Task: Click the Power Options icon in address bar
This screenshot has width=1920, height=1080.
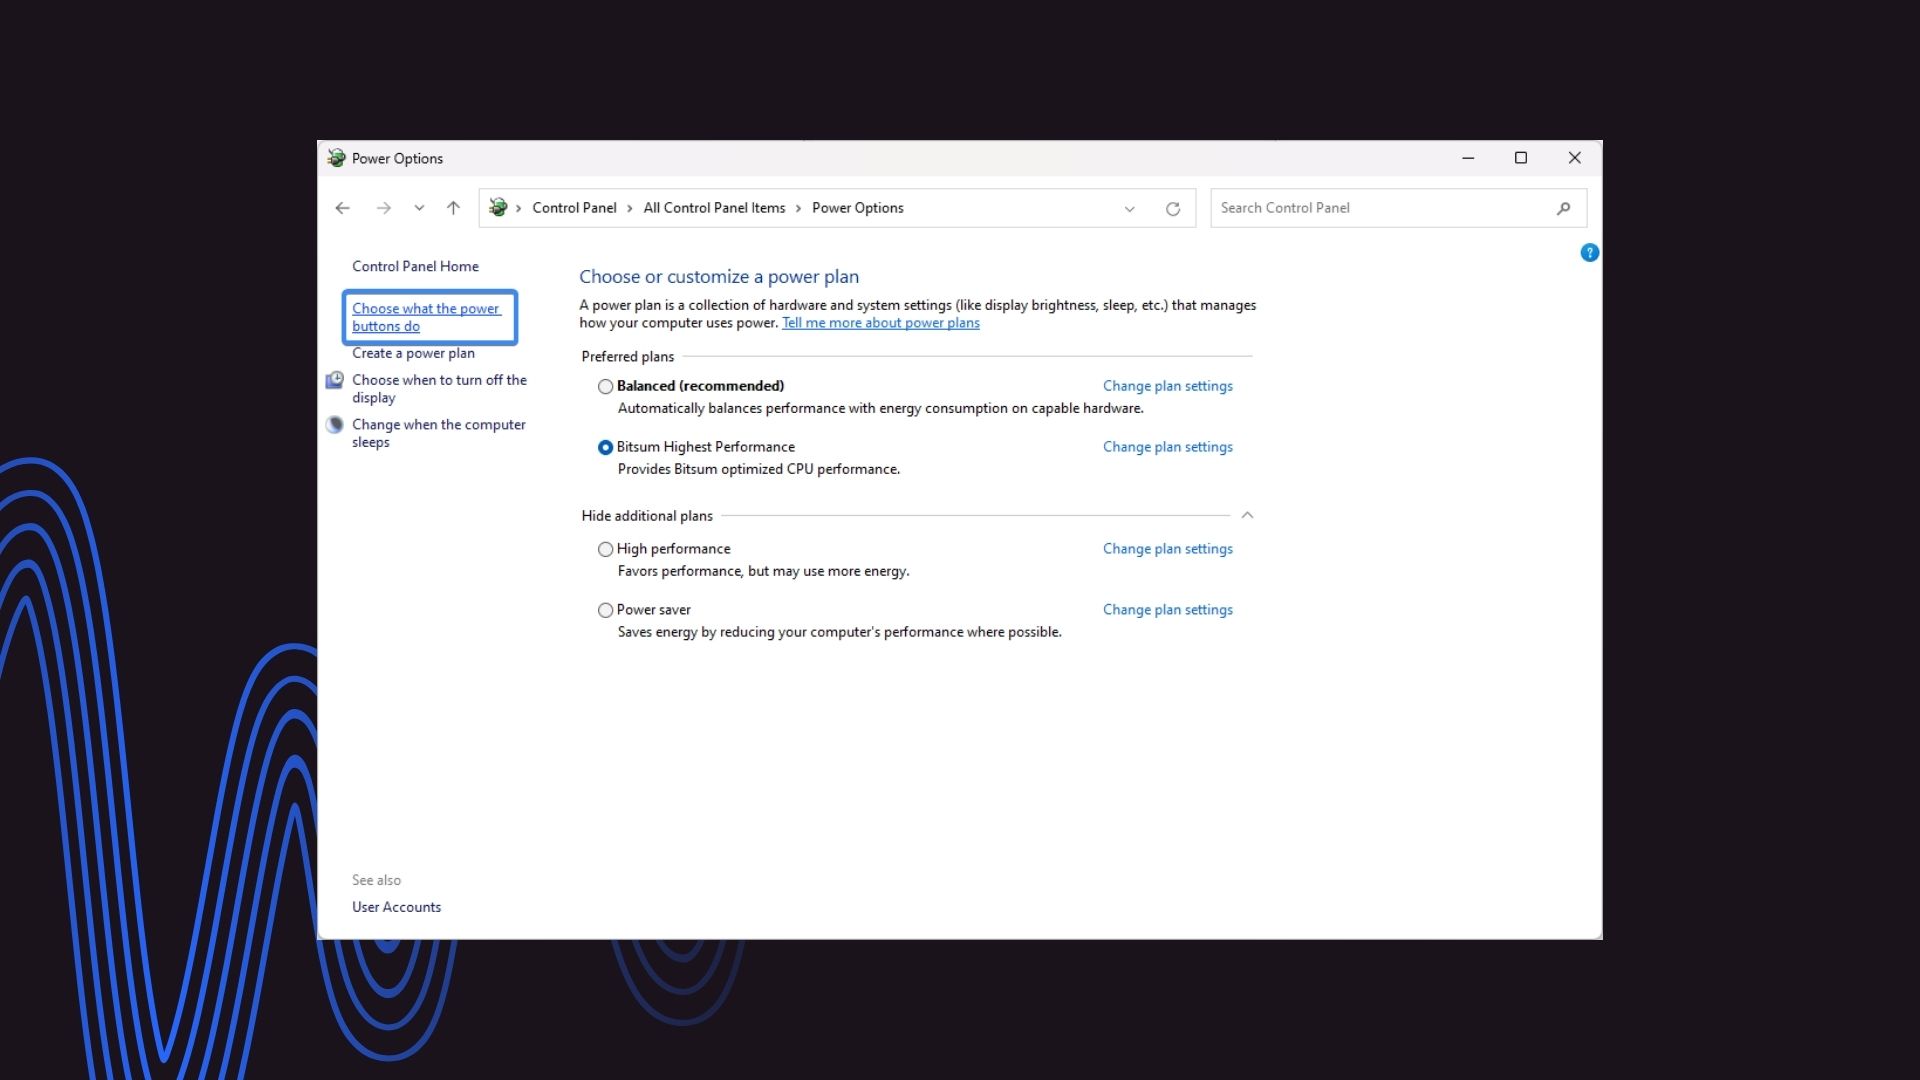Action: pos(498,207)
